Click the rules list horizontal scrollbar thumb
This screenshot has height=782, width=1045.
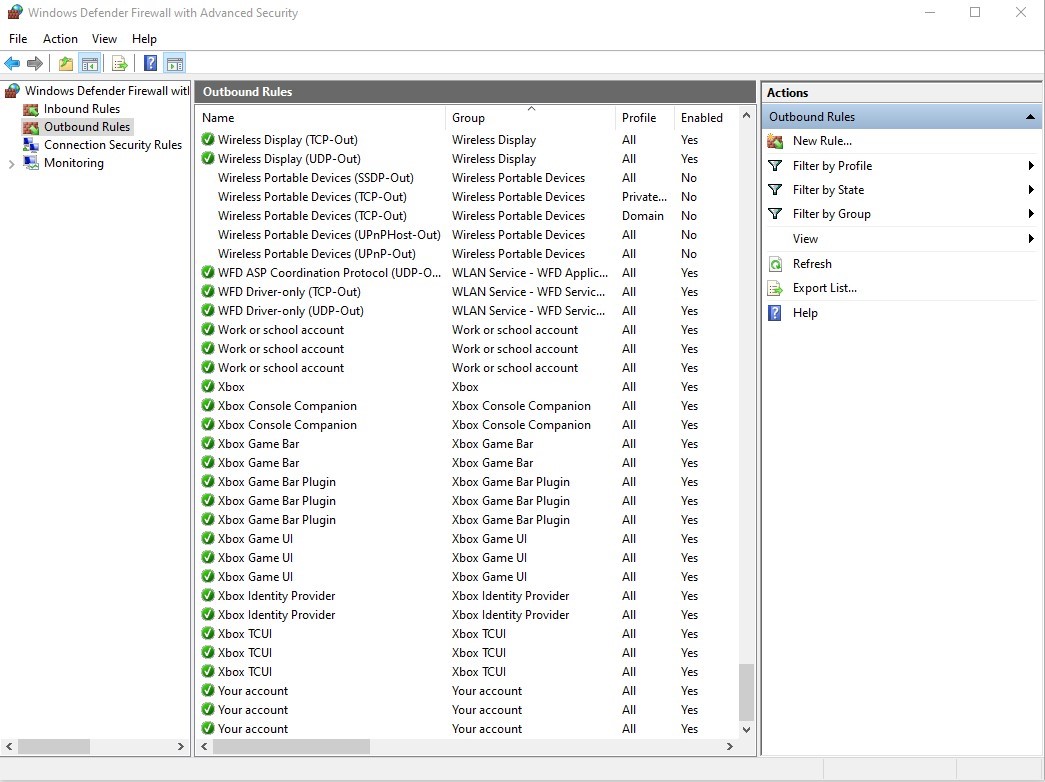pyautogui.click(x=291, y=747)
